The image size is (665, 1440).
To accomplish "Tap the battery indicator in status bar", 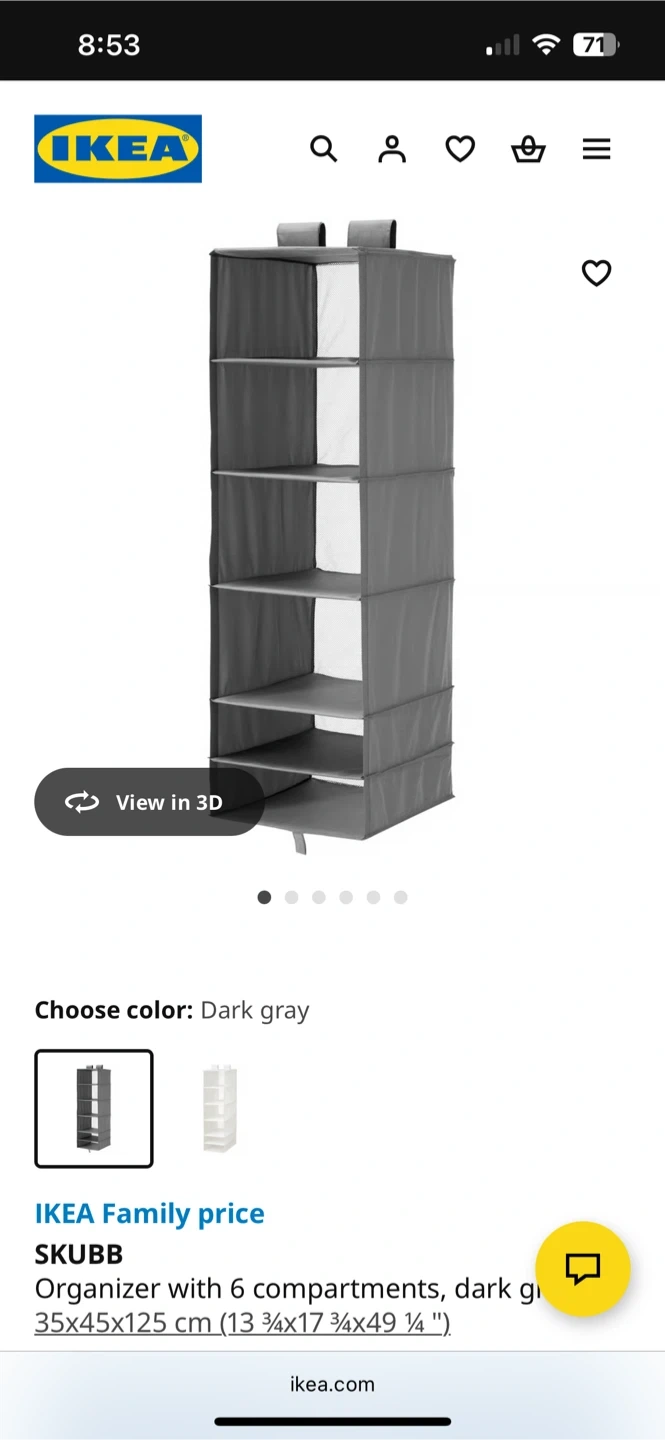I will pos(596,44).
